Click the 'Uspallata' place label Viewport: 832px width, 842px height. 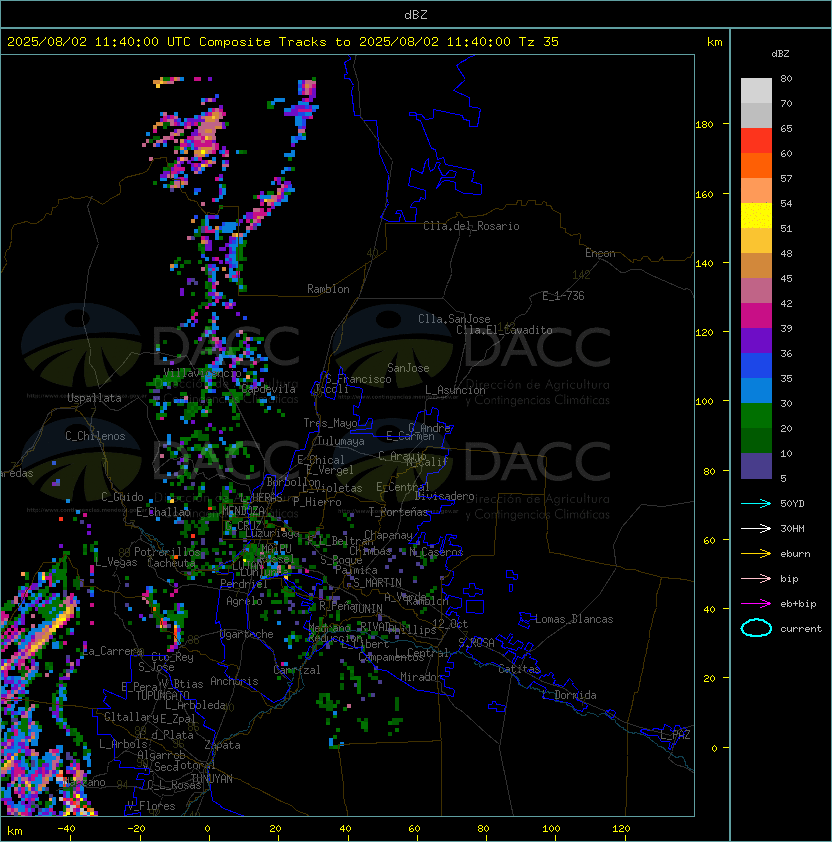[x=94, y=398]
